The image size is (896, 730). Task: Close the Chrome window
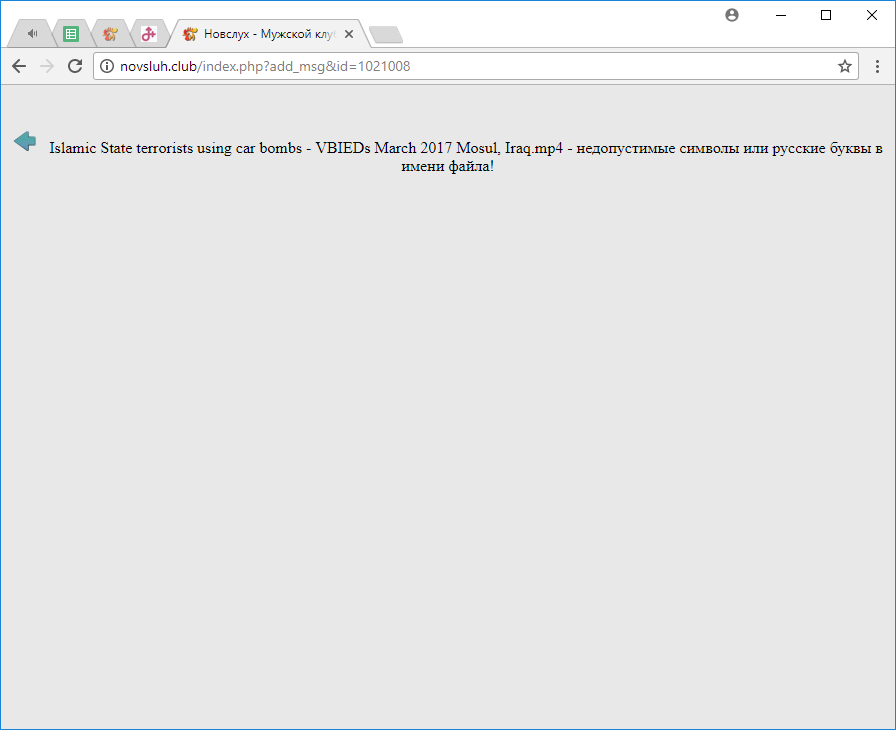pos(872,15)
